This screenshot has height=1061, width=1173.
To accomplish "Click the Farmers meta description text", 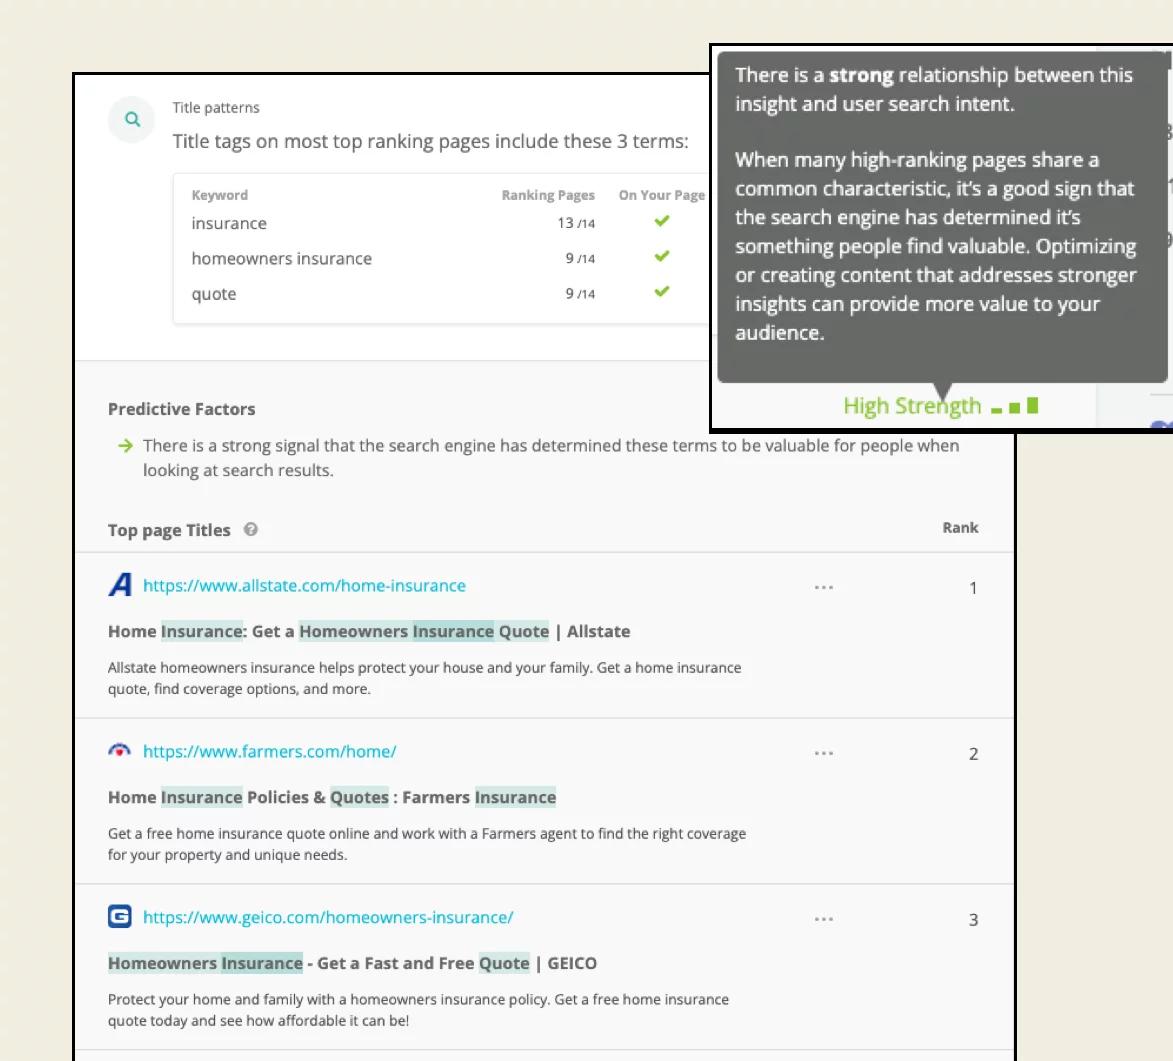I will pyautogui.click(x=426, y=844).
